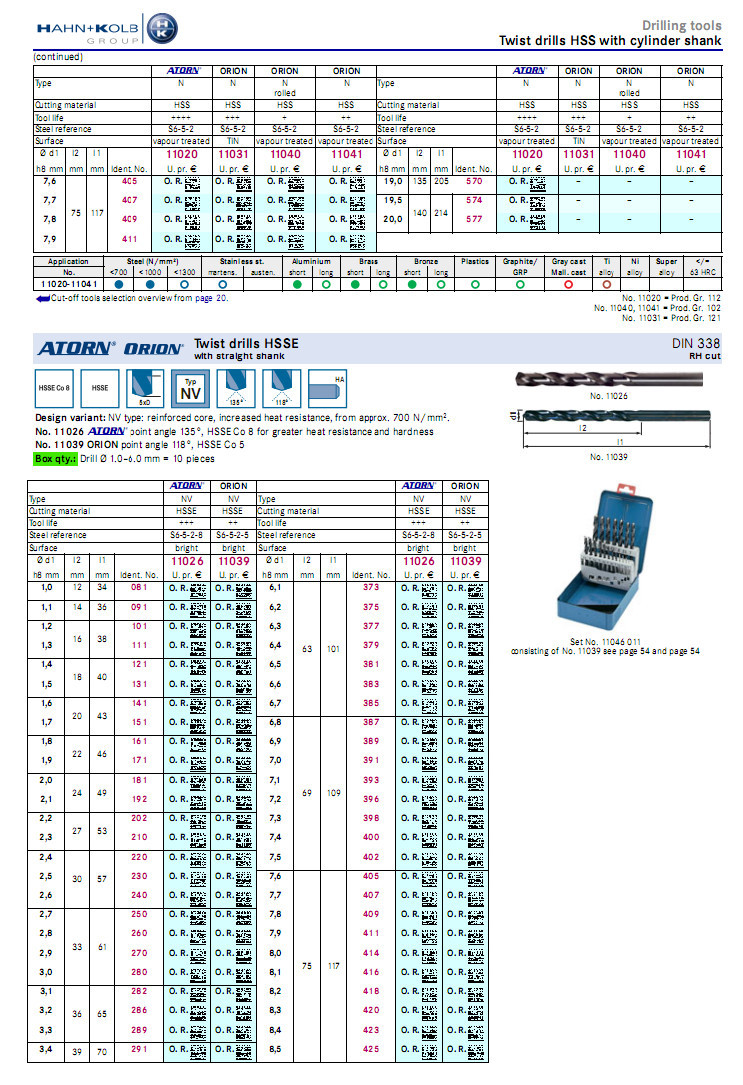The height and width of the screenshot is (1085, 743).
Task: Click the open green circle under Graphite/GRP
Action: (520, 284)
